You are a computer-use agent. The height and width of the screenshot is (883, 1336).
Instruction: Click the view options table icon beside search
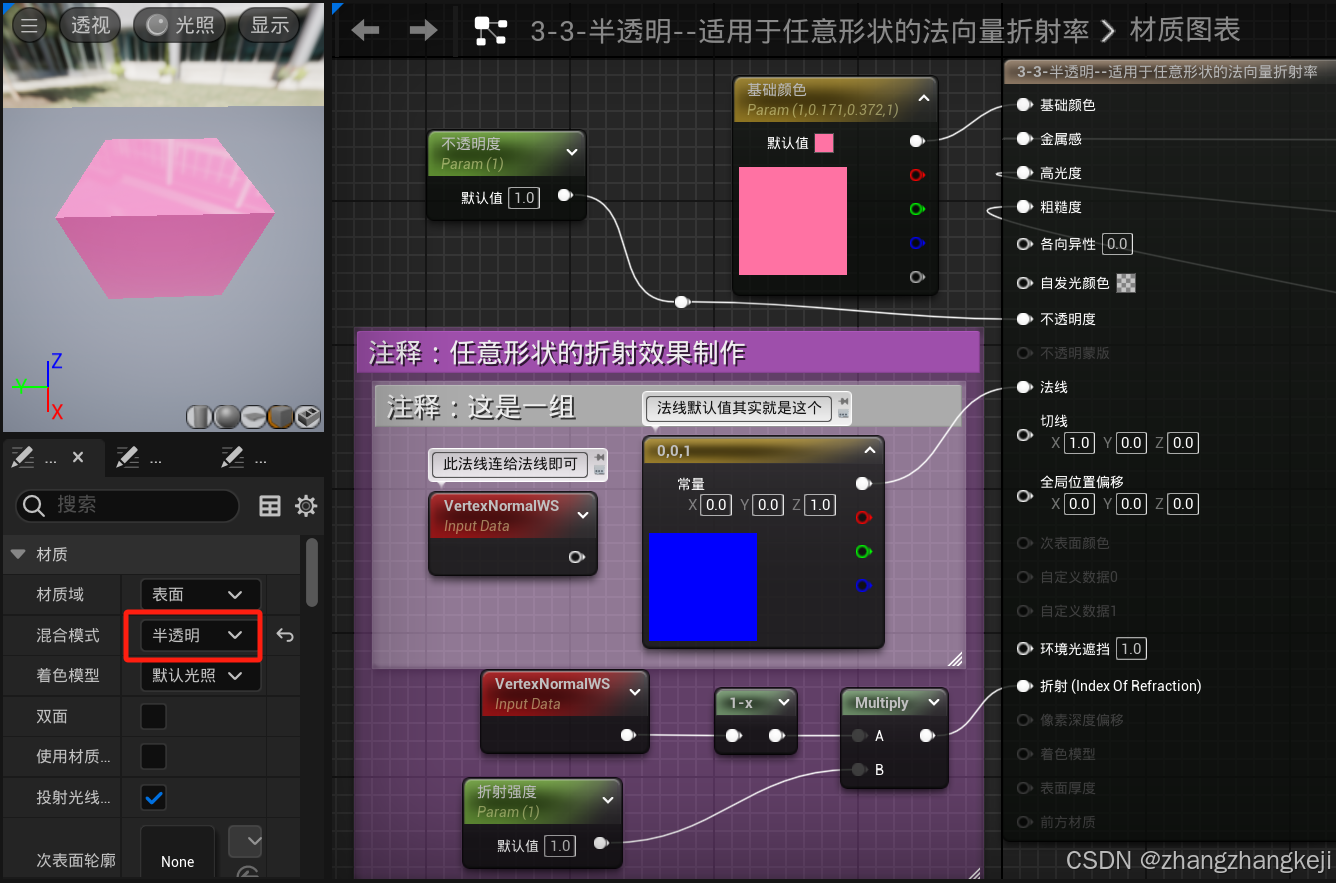[270, 506]
